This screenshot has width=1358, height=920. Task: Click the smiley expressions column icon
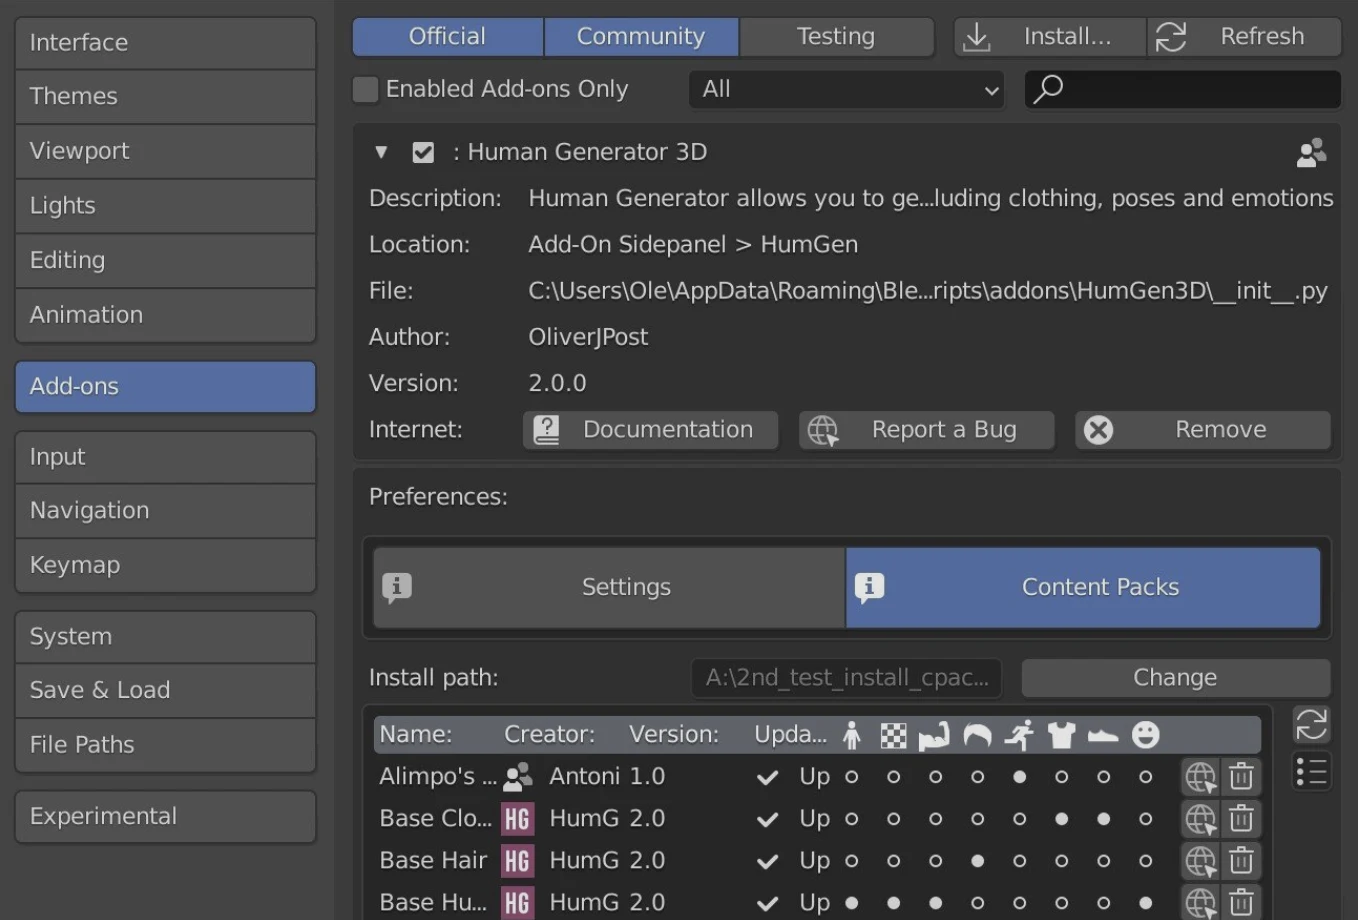tap(1145, 736)
